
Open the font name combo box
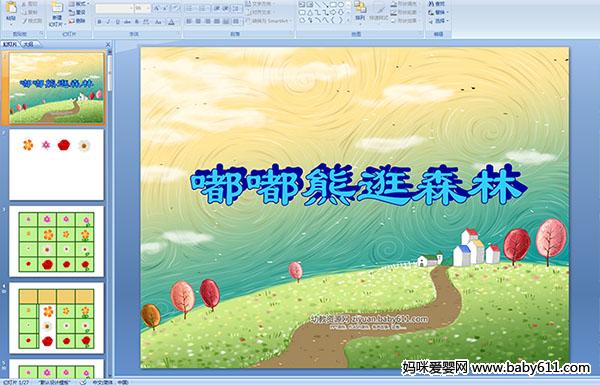[x=114, y=8]
